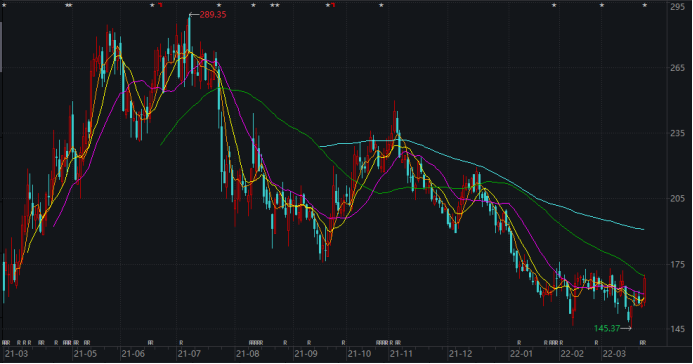Click the 175 price axis label
Image resolution: width=693 pixels, height=364 pixels.
[x=678, y=265]
